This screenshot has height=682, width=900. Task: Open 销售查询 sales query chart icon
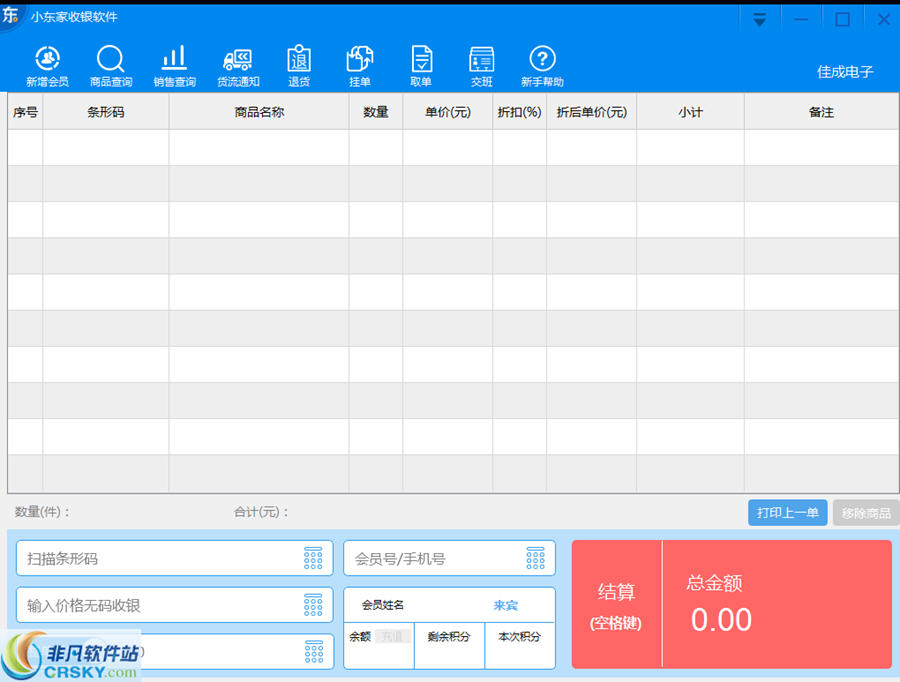(x=174, y=66)
